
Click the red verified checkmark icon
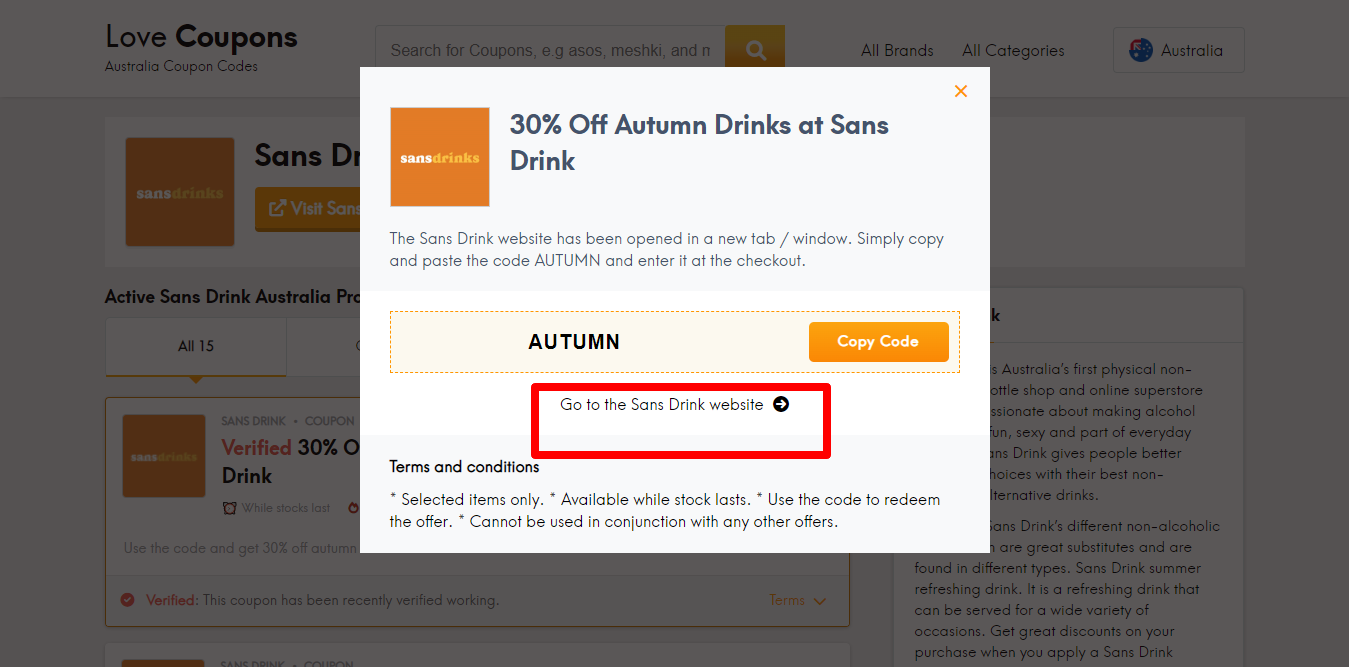127,600
